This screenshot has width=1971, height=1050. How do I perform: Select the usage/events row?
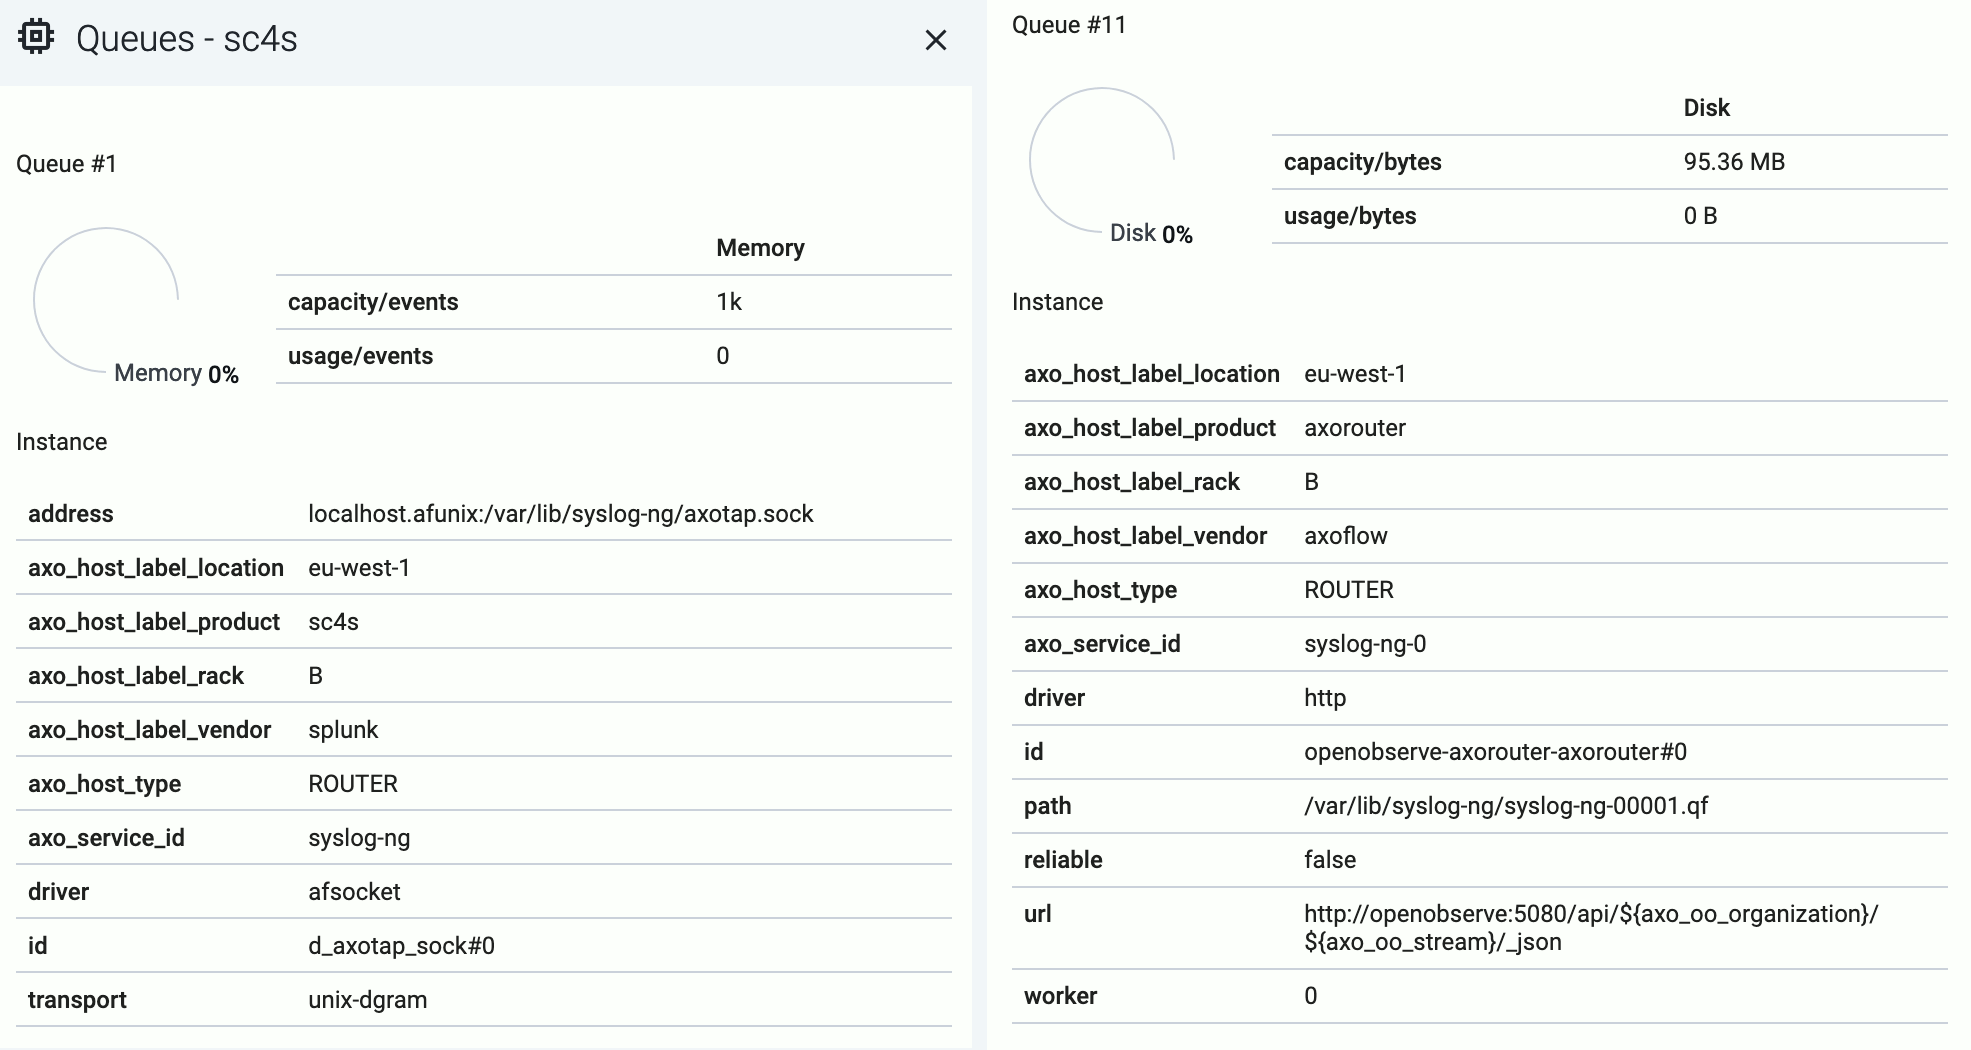tap(613, 356)
